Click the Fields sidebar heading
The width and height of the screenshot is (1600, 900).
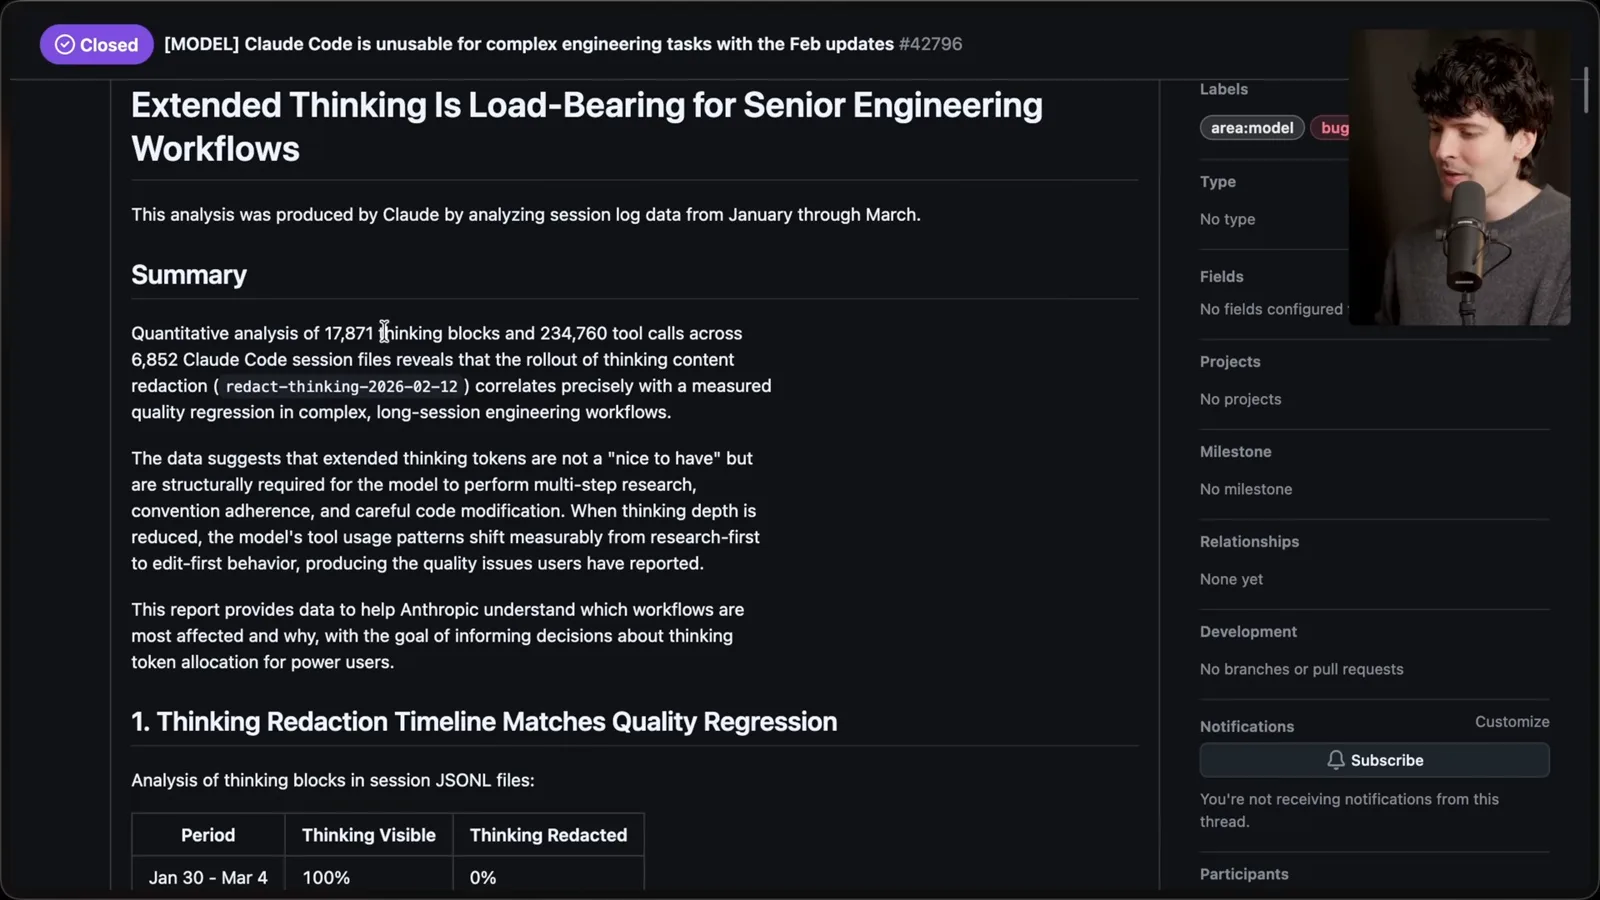coord(1222,277)
